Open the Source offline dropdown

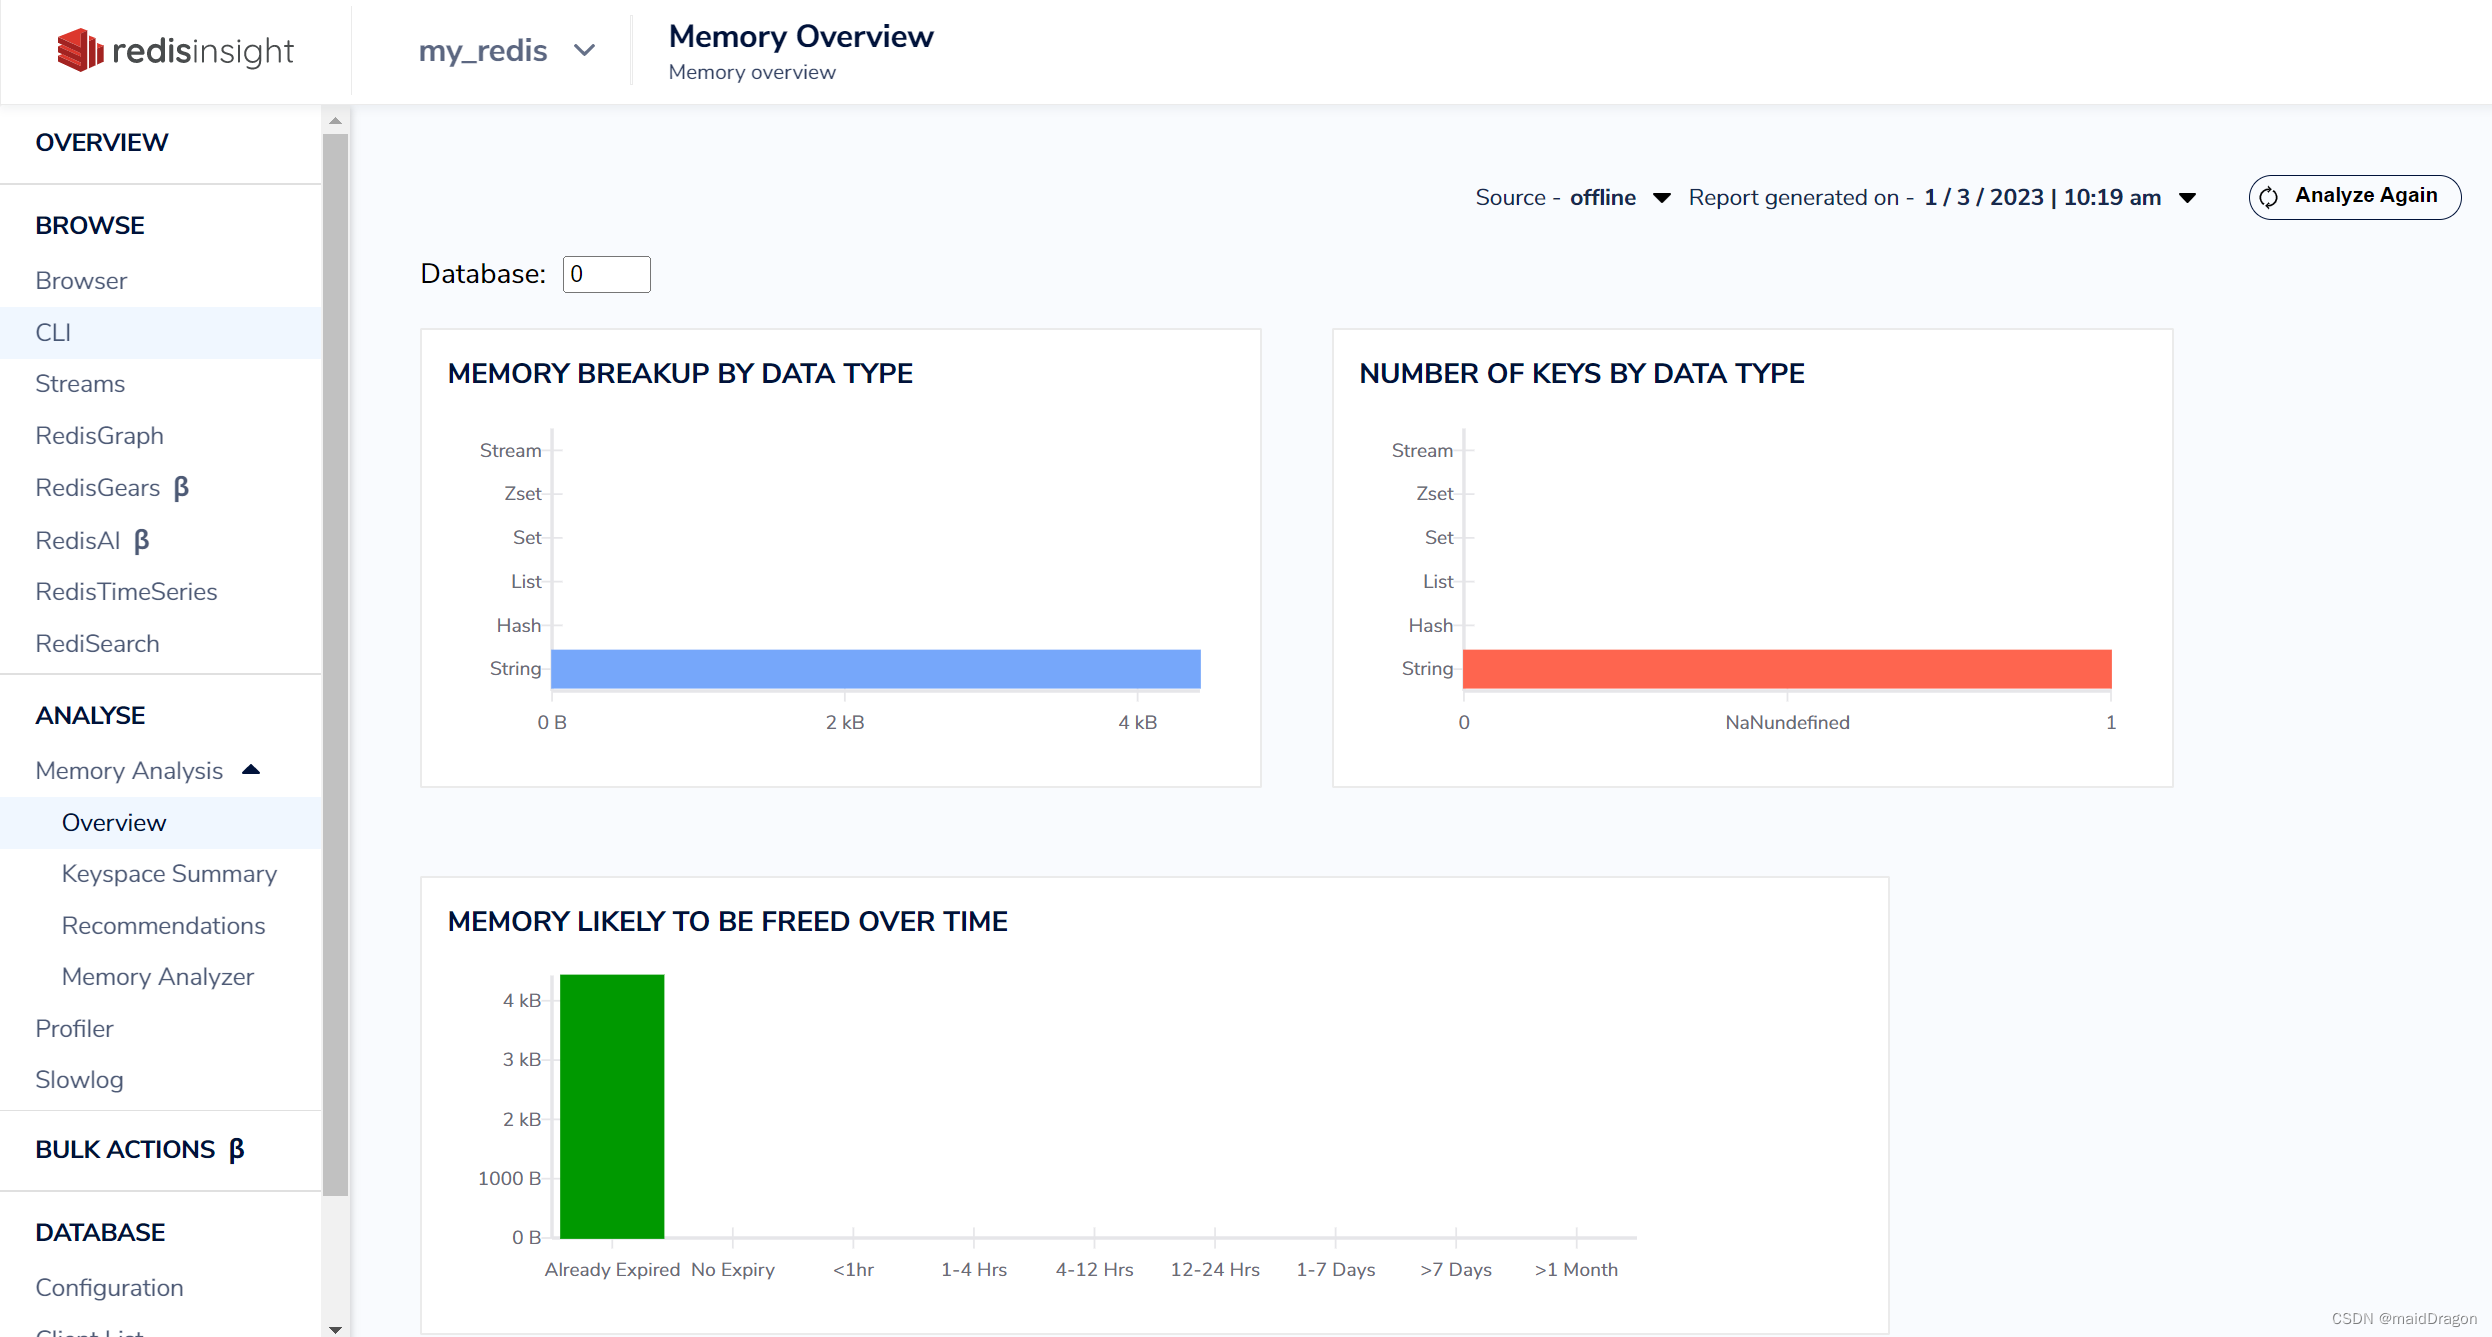click(1662, 197)
